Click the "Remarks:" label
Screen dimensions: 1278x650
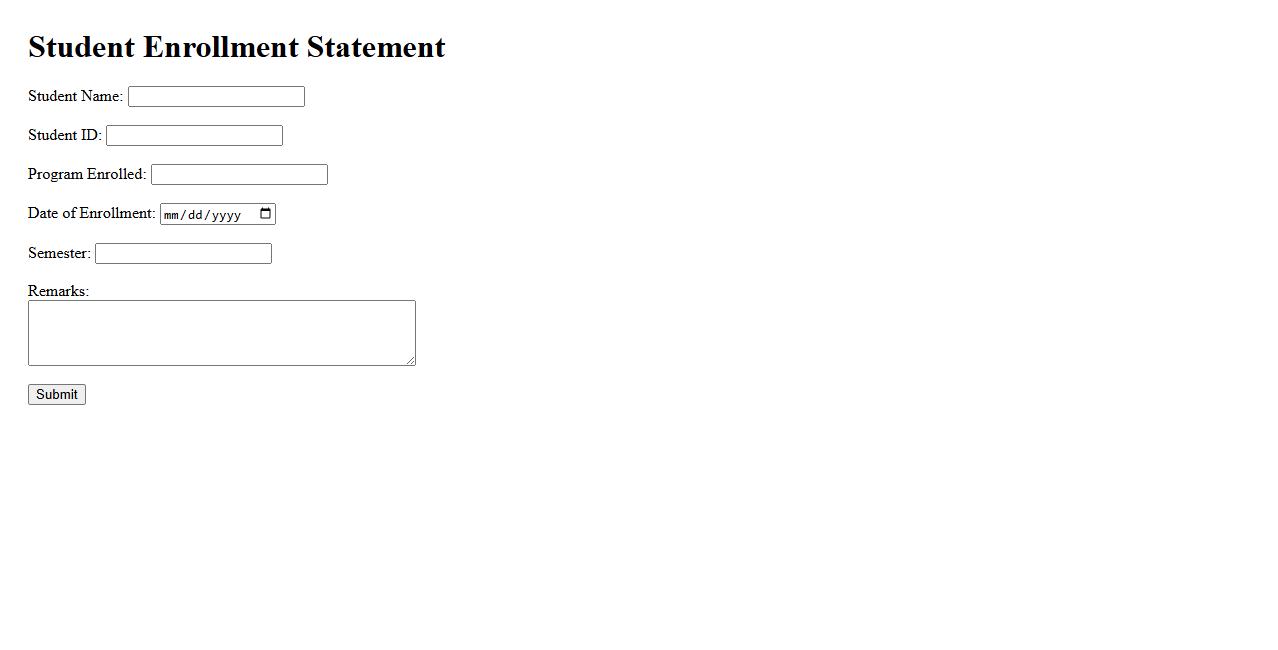tap(58, 291)
